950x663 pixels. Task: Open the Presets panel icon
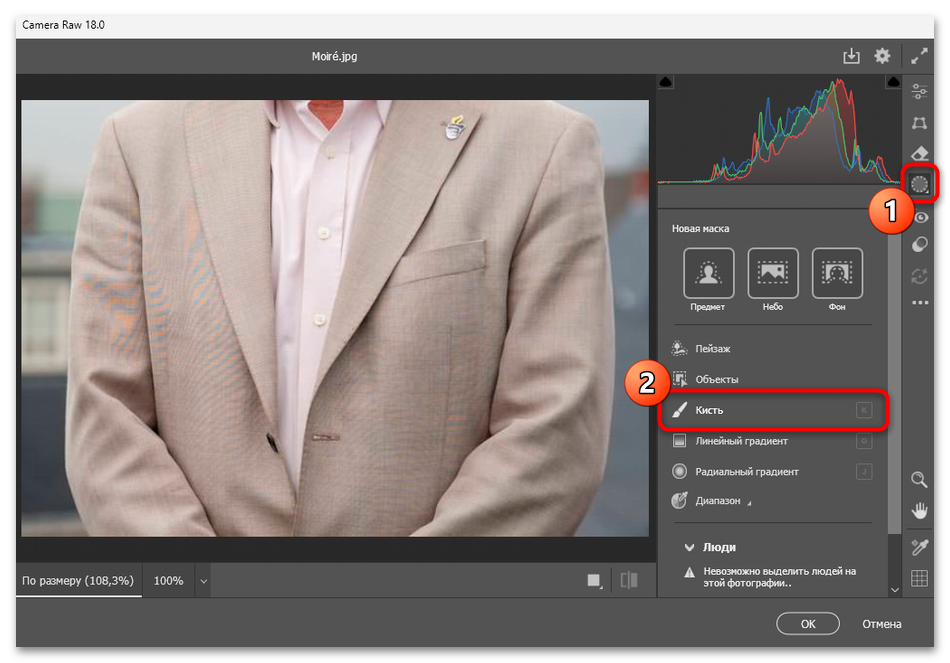(x=919, y=244)
